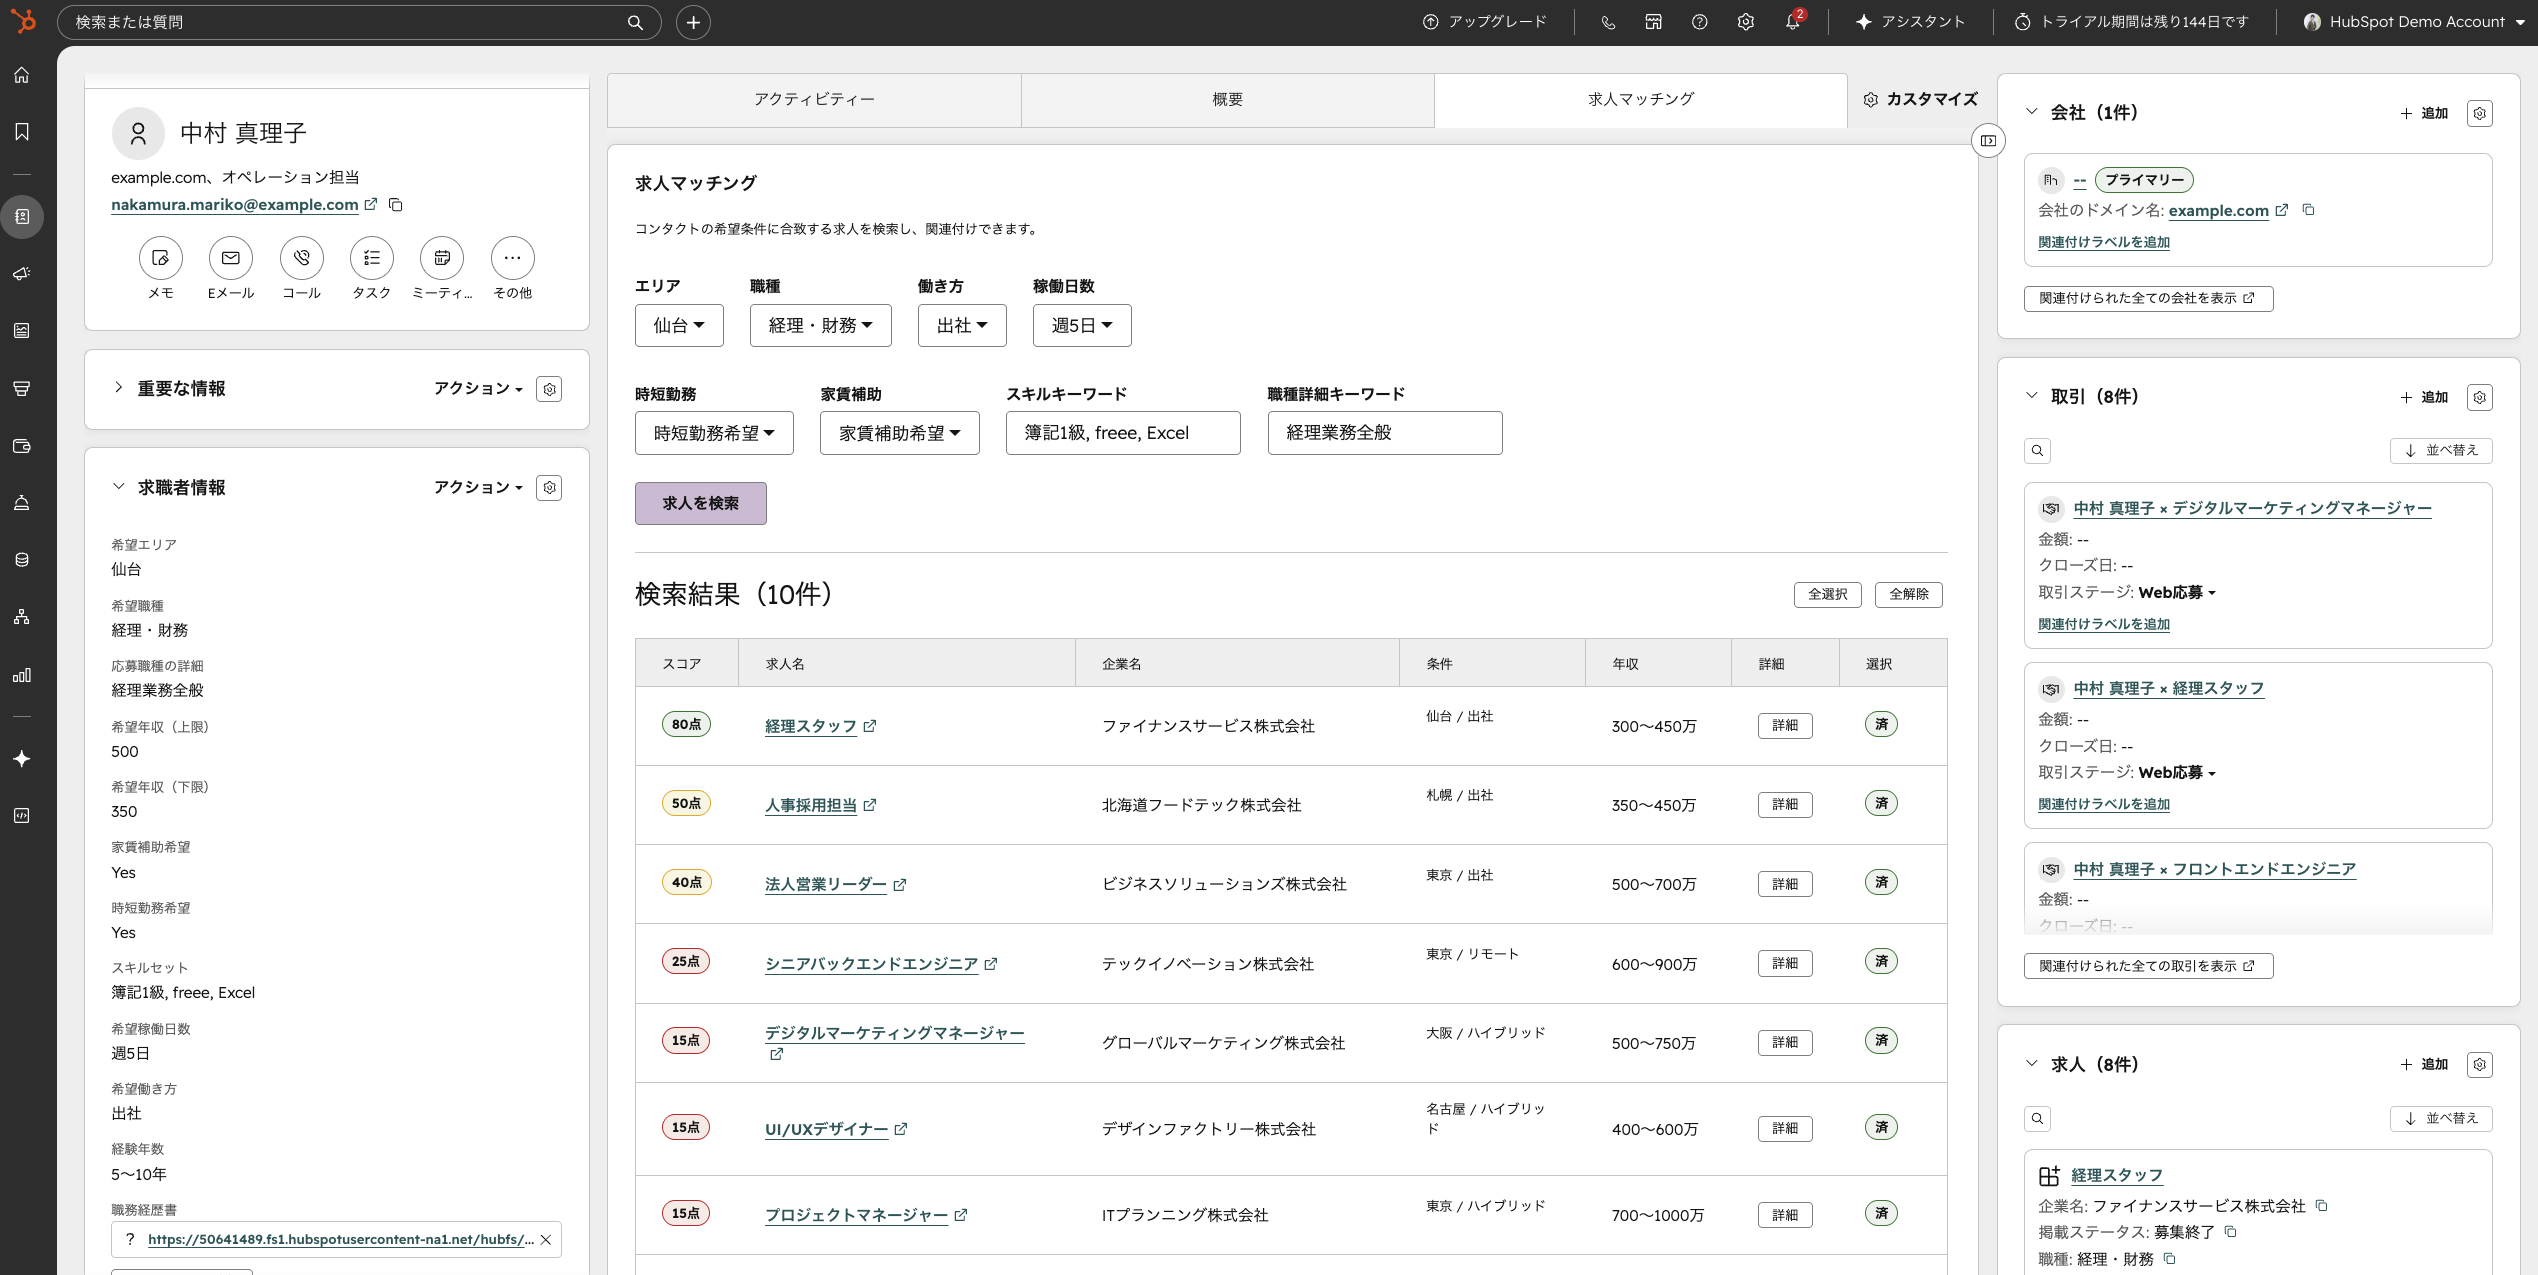This screenshot has width=2538, height=1275.
Task: Click アップグレード in top bar
Action: (1484, 22)
